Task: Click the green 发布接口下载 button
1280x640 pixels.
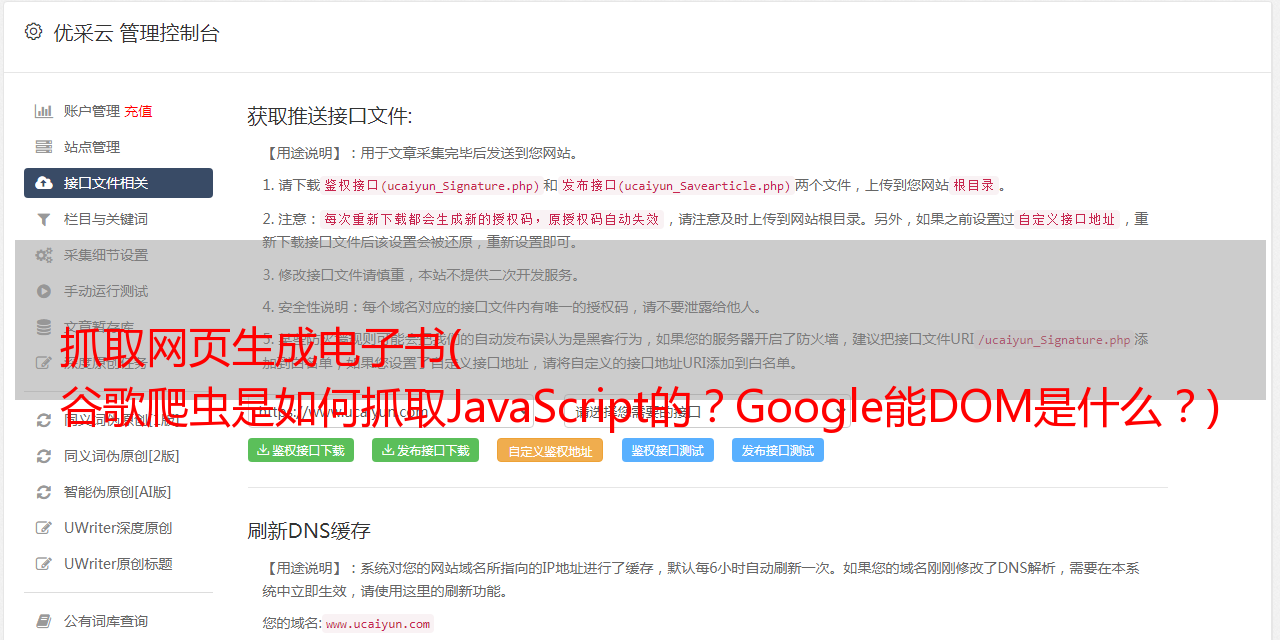Action: (x=425, y=450)
